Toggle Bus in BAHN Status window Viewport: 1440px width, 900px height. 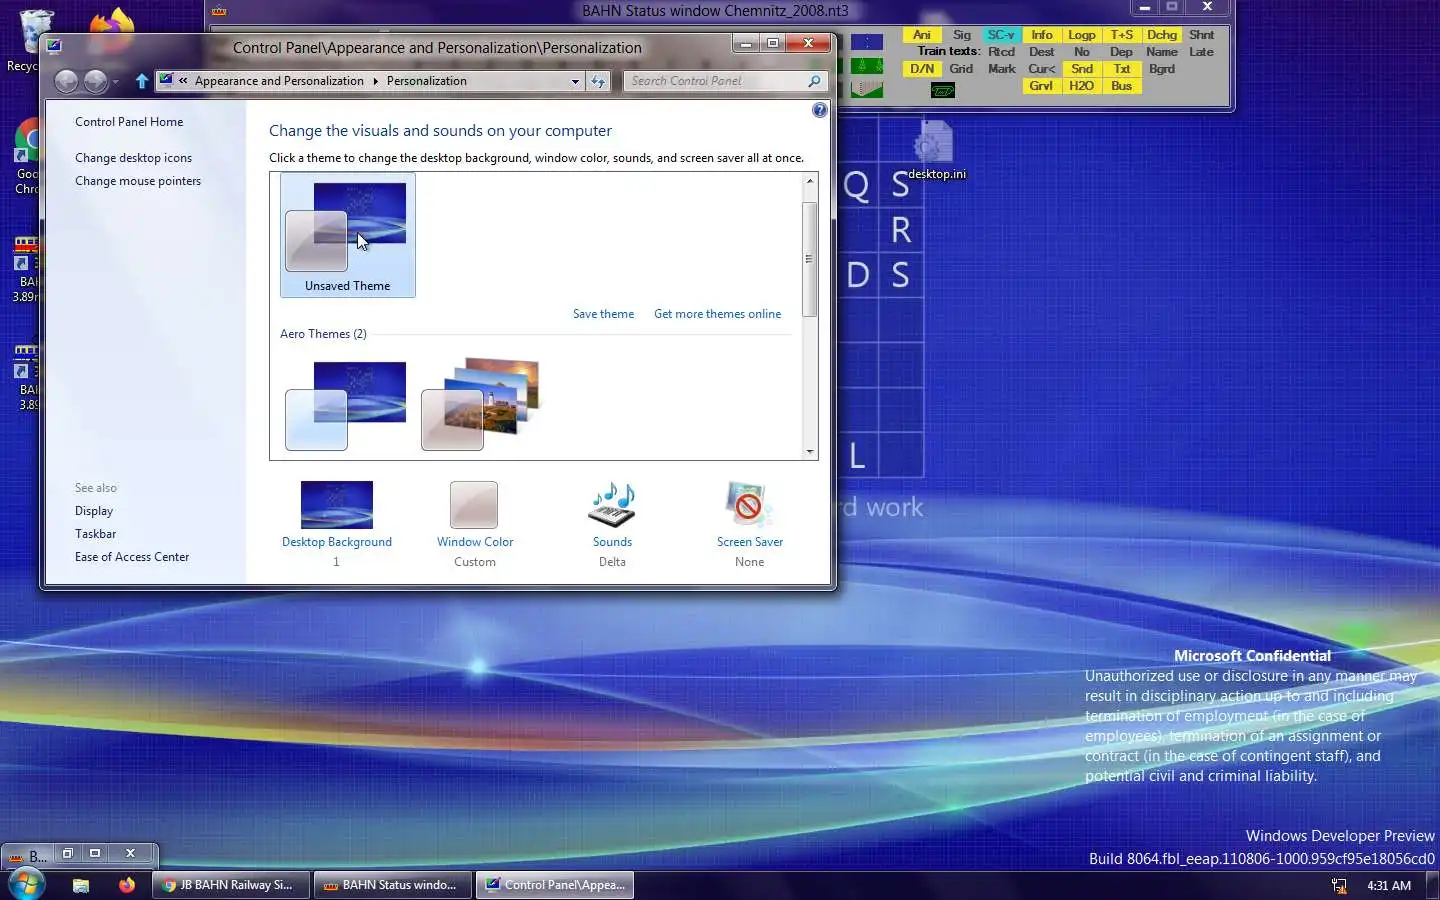pyautogui.click(x=1122, y=86)
